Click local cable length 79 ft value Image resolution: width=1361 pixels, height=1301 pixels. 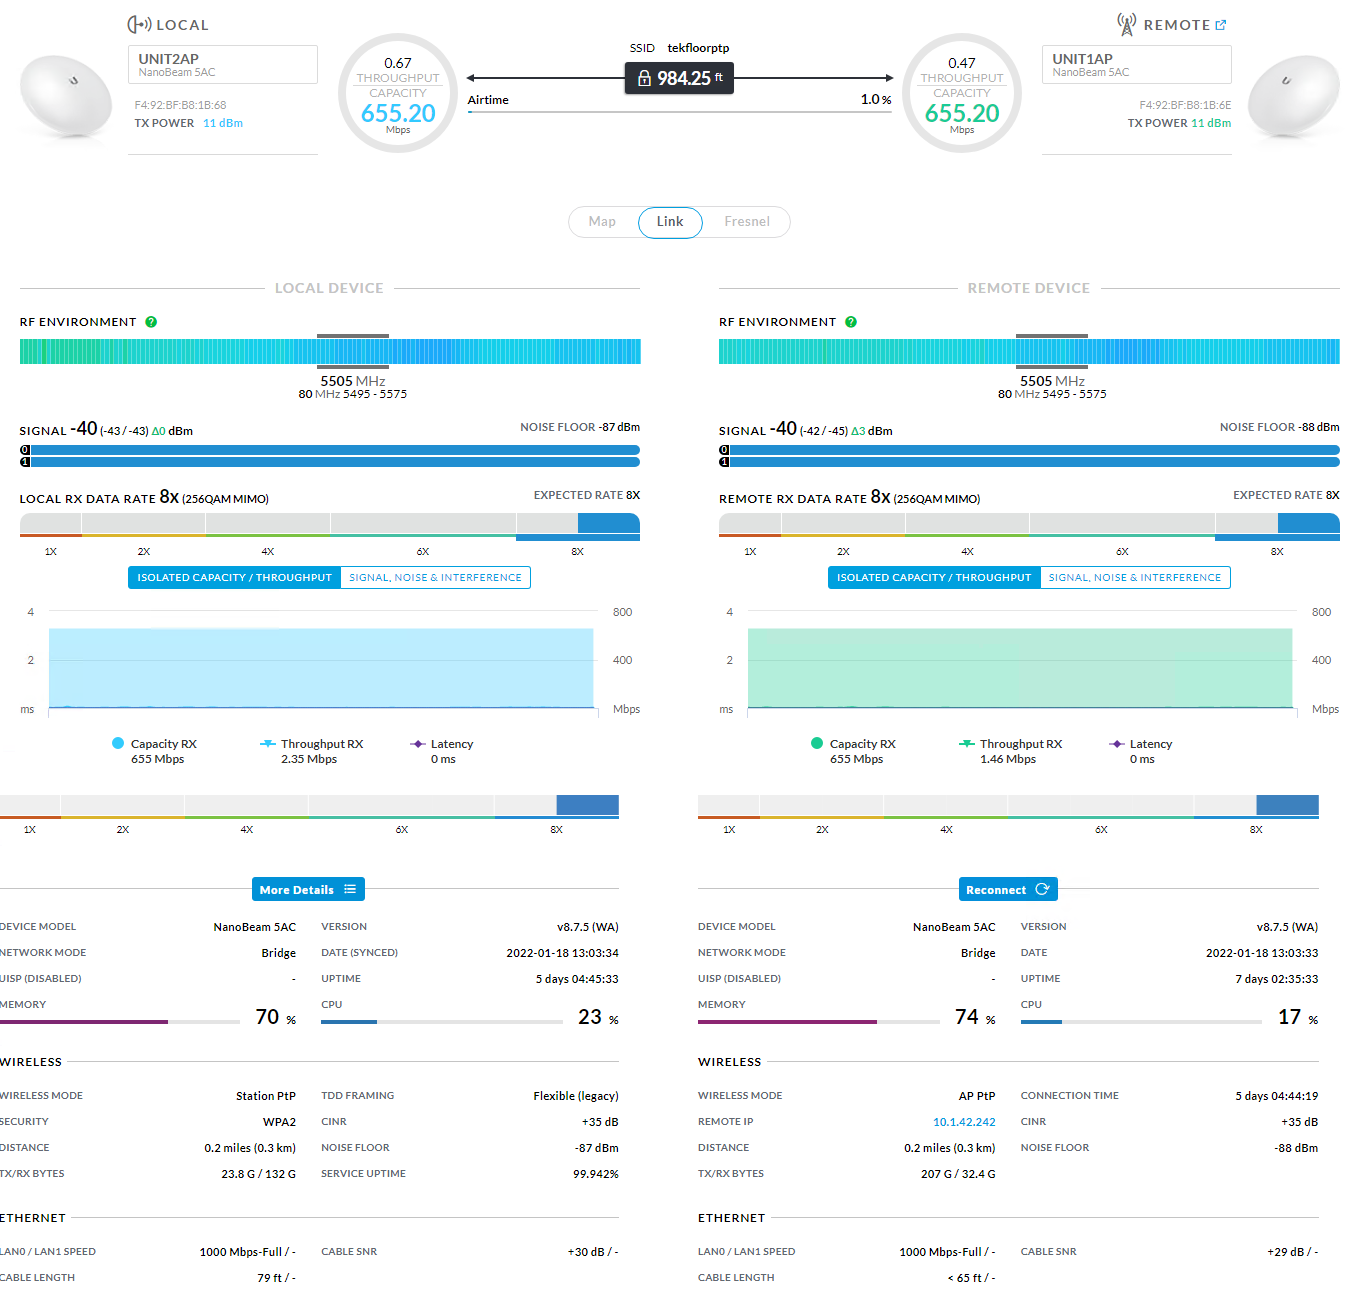[x=276, y=1278]
